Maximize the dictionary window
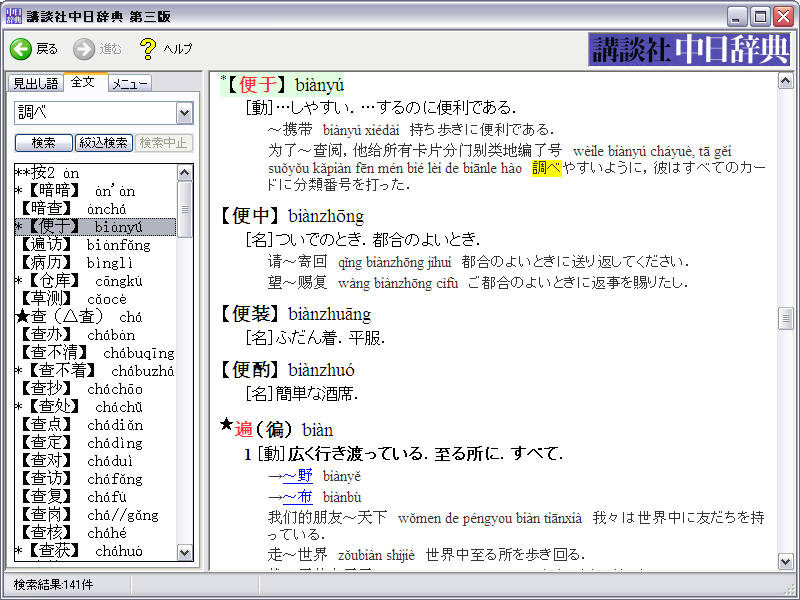The width and height of the screenshot is (800, 600). click(760, 17)
